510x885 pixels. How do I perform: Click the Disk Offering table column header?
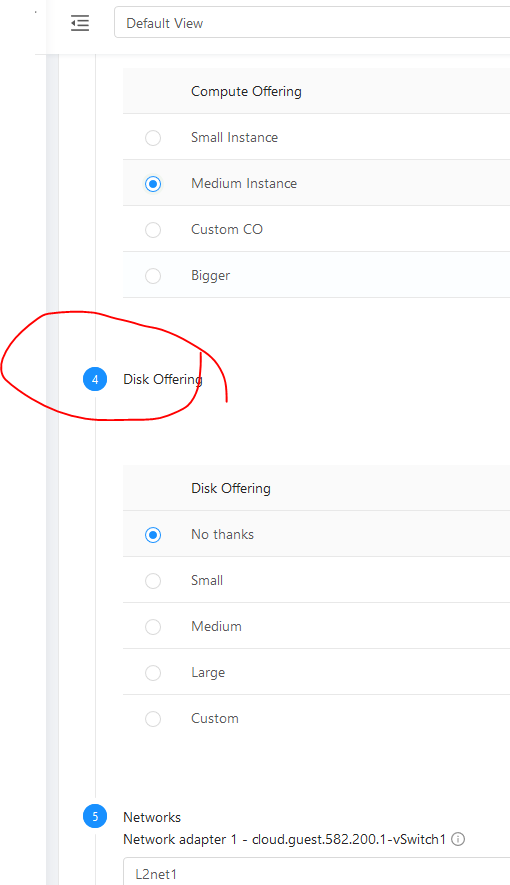tap(231, 488)
